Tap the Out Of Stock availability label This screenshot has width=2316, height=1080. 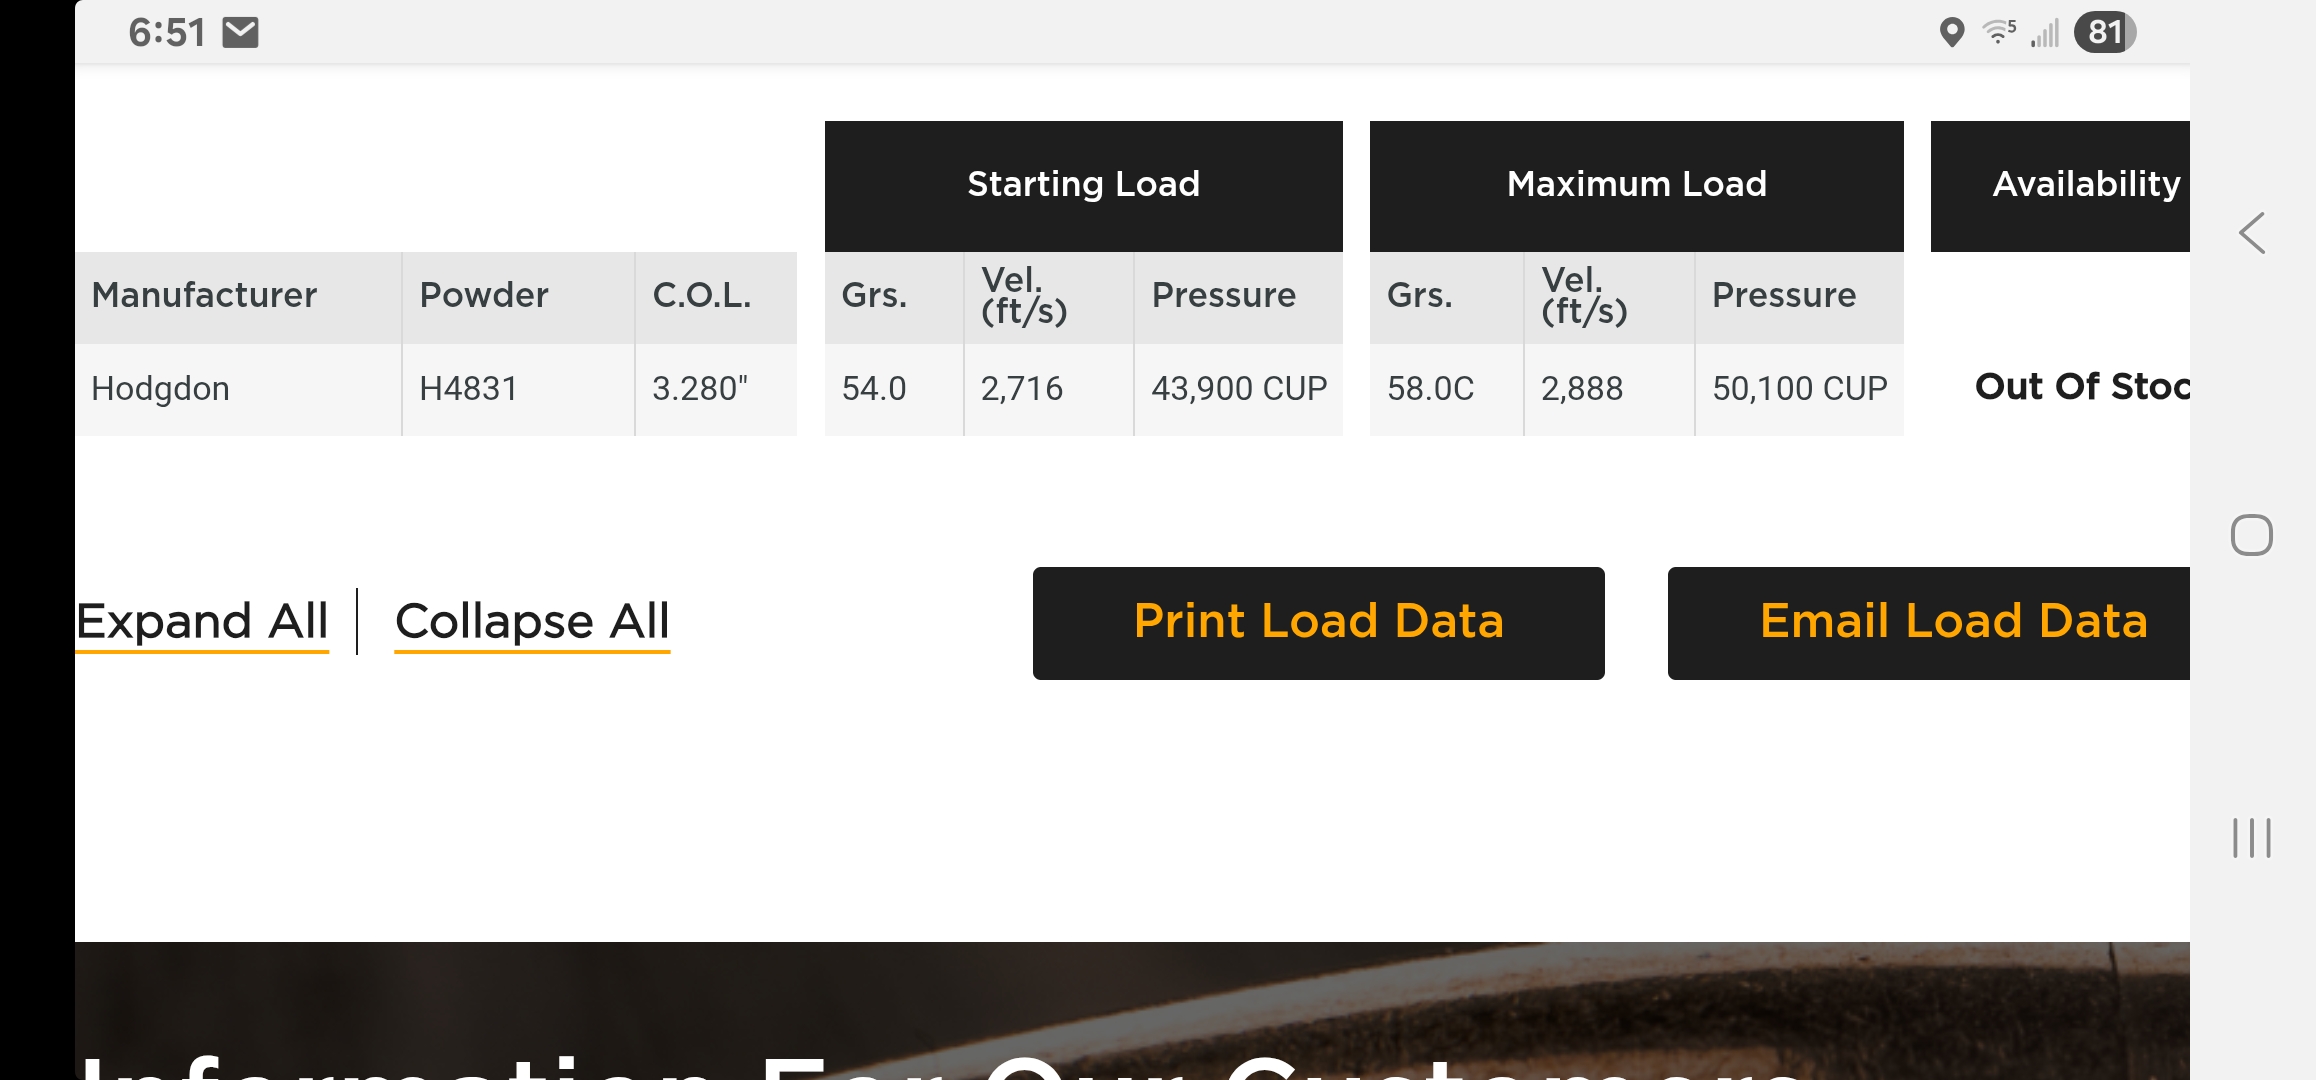(x=2080, y=387)
